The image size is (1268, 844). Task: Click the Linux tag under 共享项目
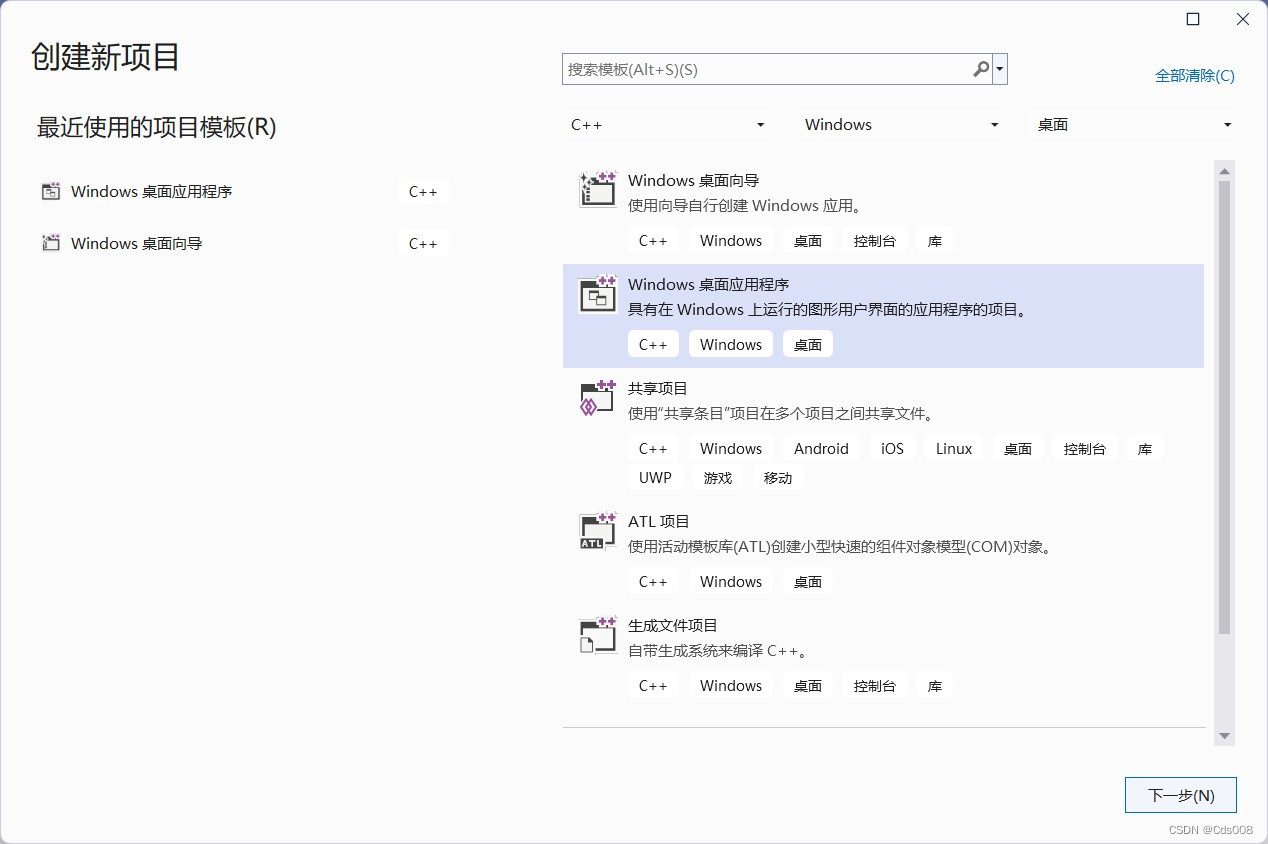(953, 448)
